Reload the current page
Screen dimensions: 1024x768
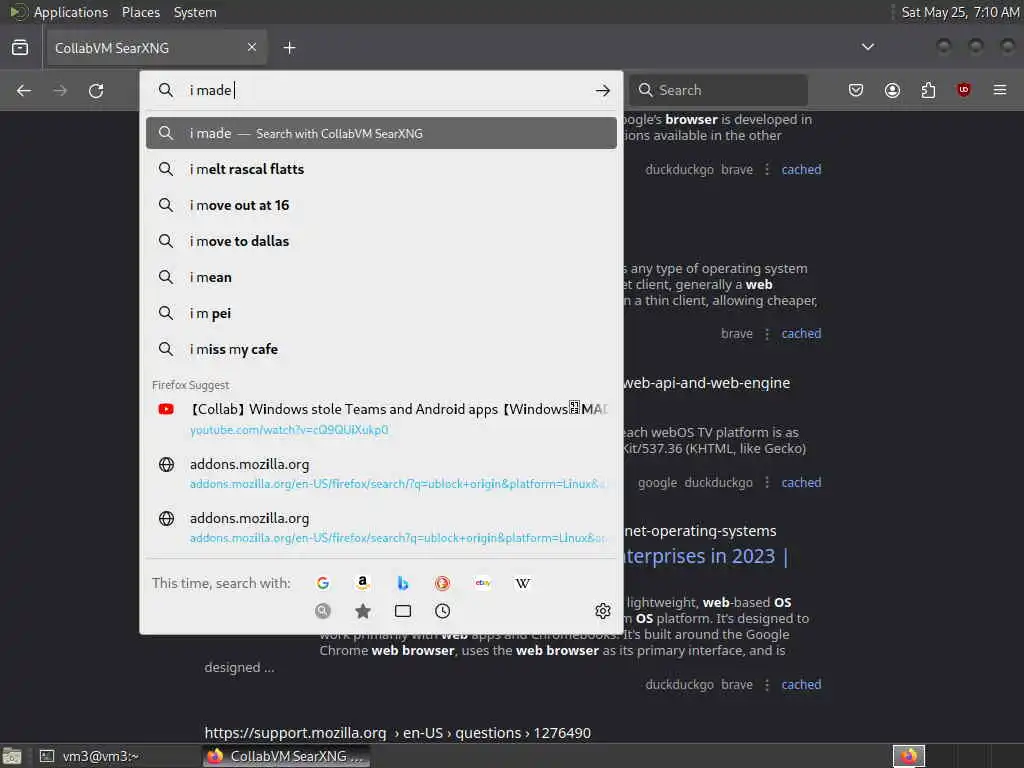96,90
